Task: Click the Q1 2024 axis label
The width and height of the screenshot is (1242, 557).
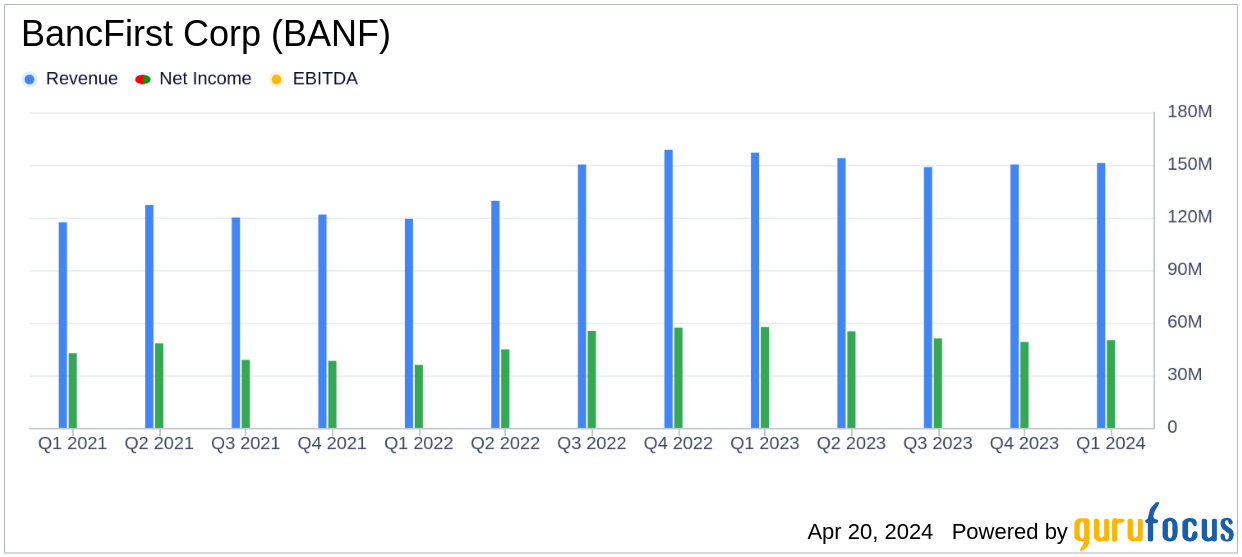Action: click(1111, 443)
